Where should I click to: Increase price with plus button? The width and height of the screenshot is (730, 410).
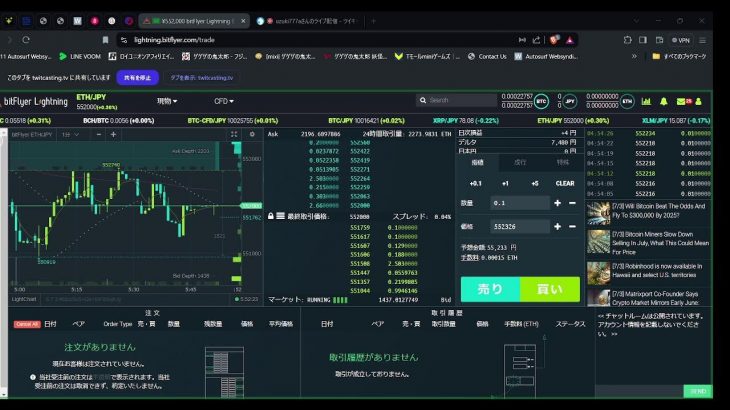click(557, 226)
